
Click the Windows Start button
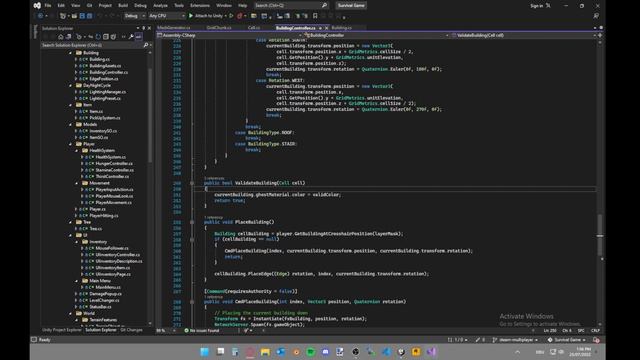(204, 352)
